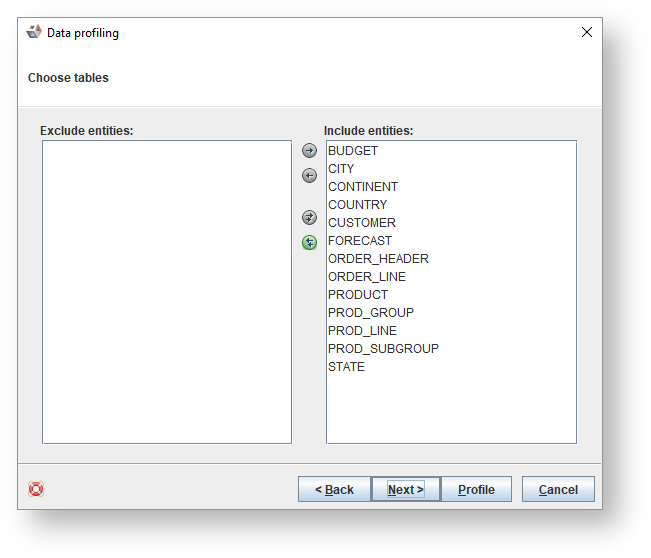Close the Data profiling dialog
The height and width of the screenshot is (558, 651).
point(587,33)
